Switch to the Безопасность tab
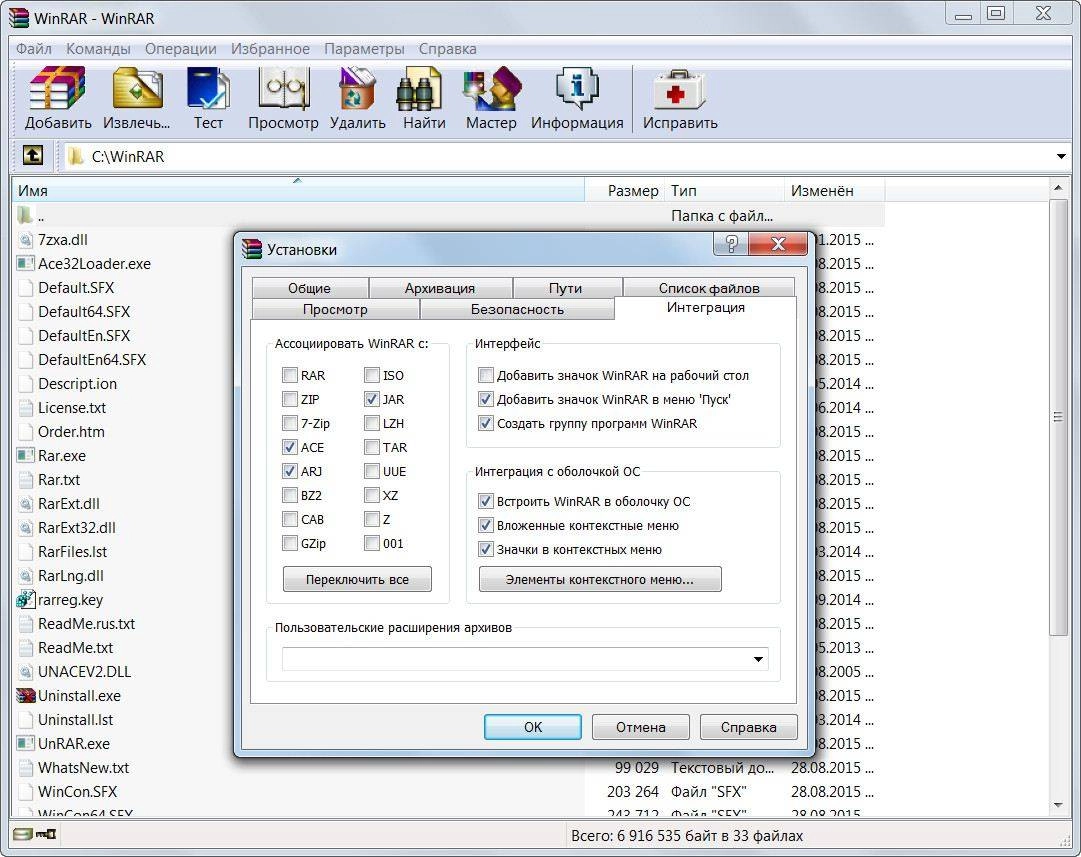This screenshot has height=857, width=1081. click(517, 309)
